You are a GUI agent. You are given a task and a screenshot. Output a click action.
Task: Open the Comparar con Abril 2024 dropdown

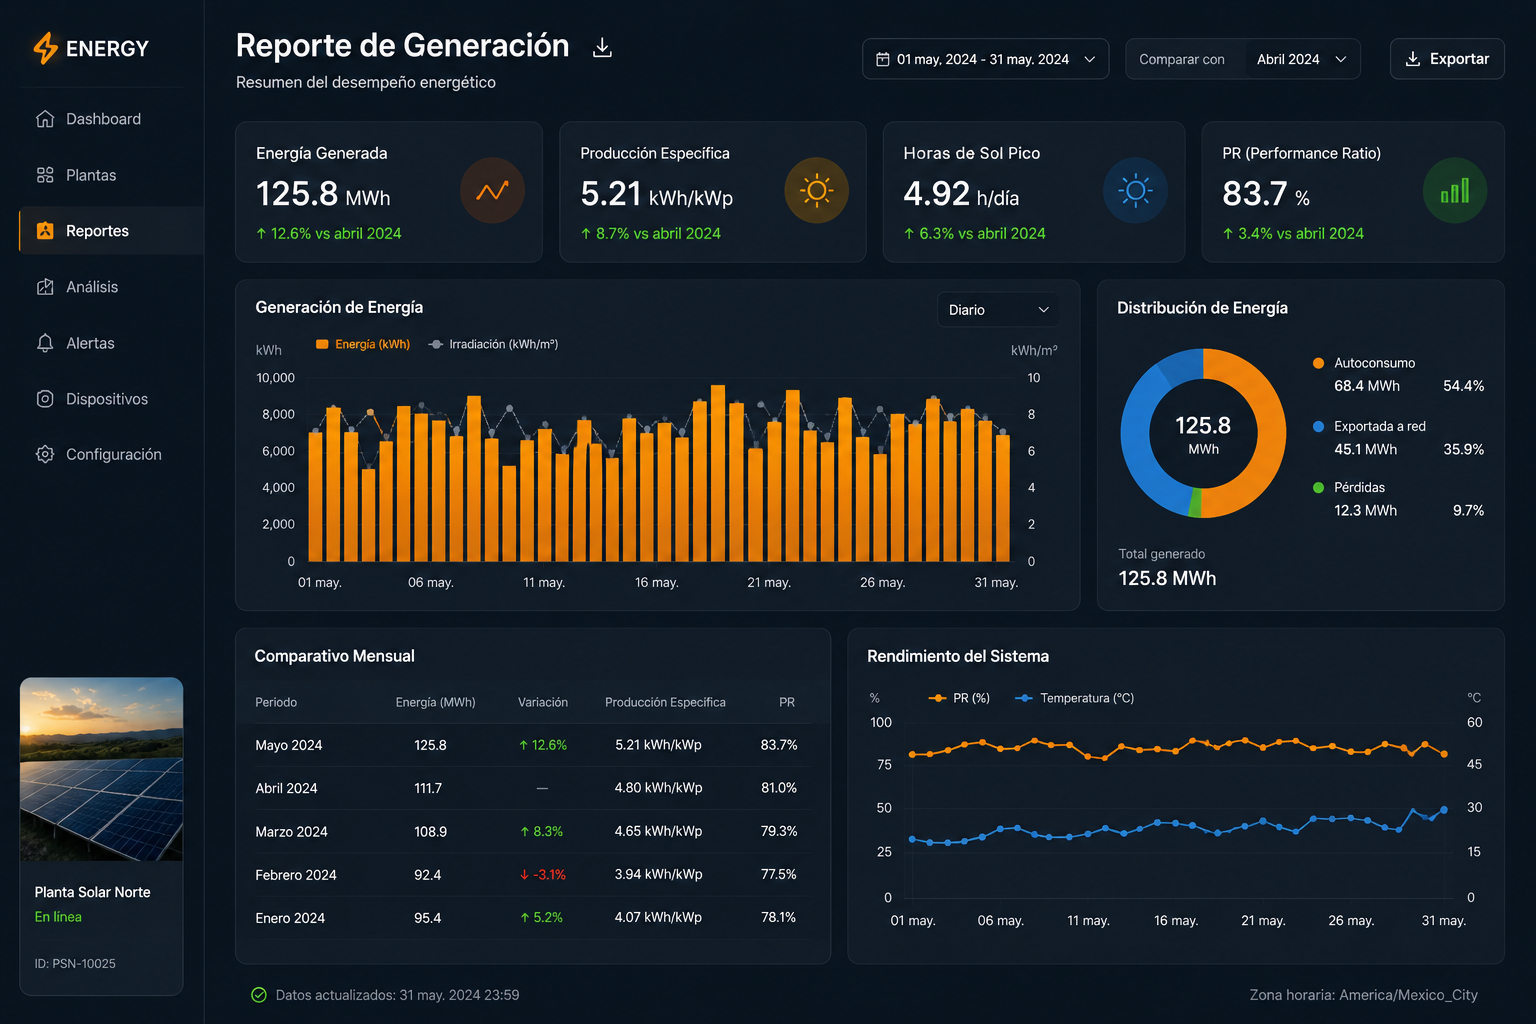(x=1243, y=59)
